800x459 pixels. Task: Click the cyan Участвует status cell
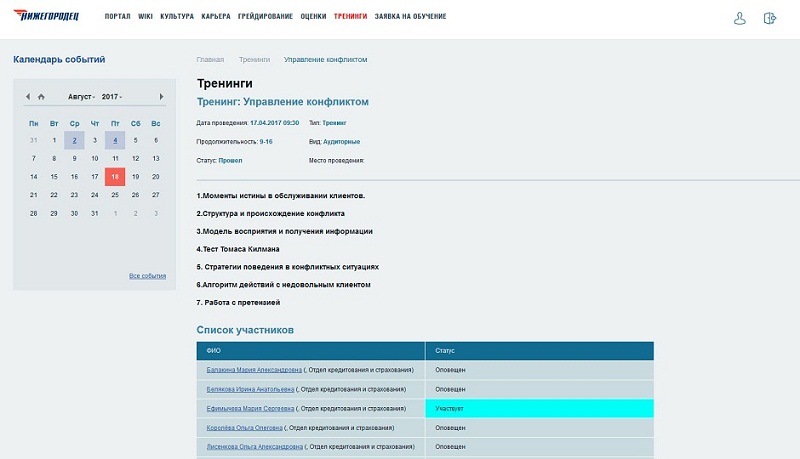coord(539,409)
